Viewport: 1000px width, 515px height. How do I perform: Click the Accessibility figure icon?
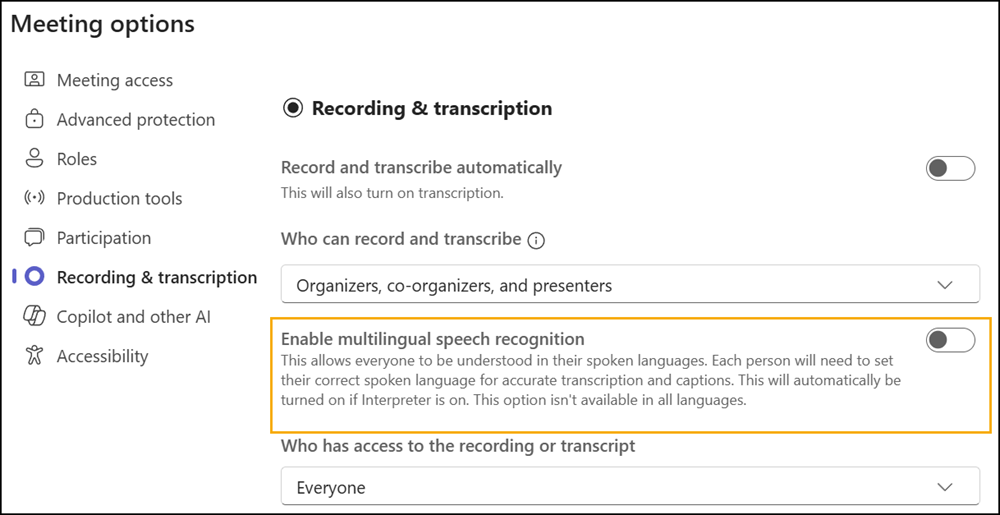(35, 356)
